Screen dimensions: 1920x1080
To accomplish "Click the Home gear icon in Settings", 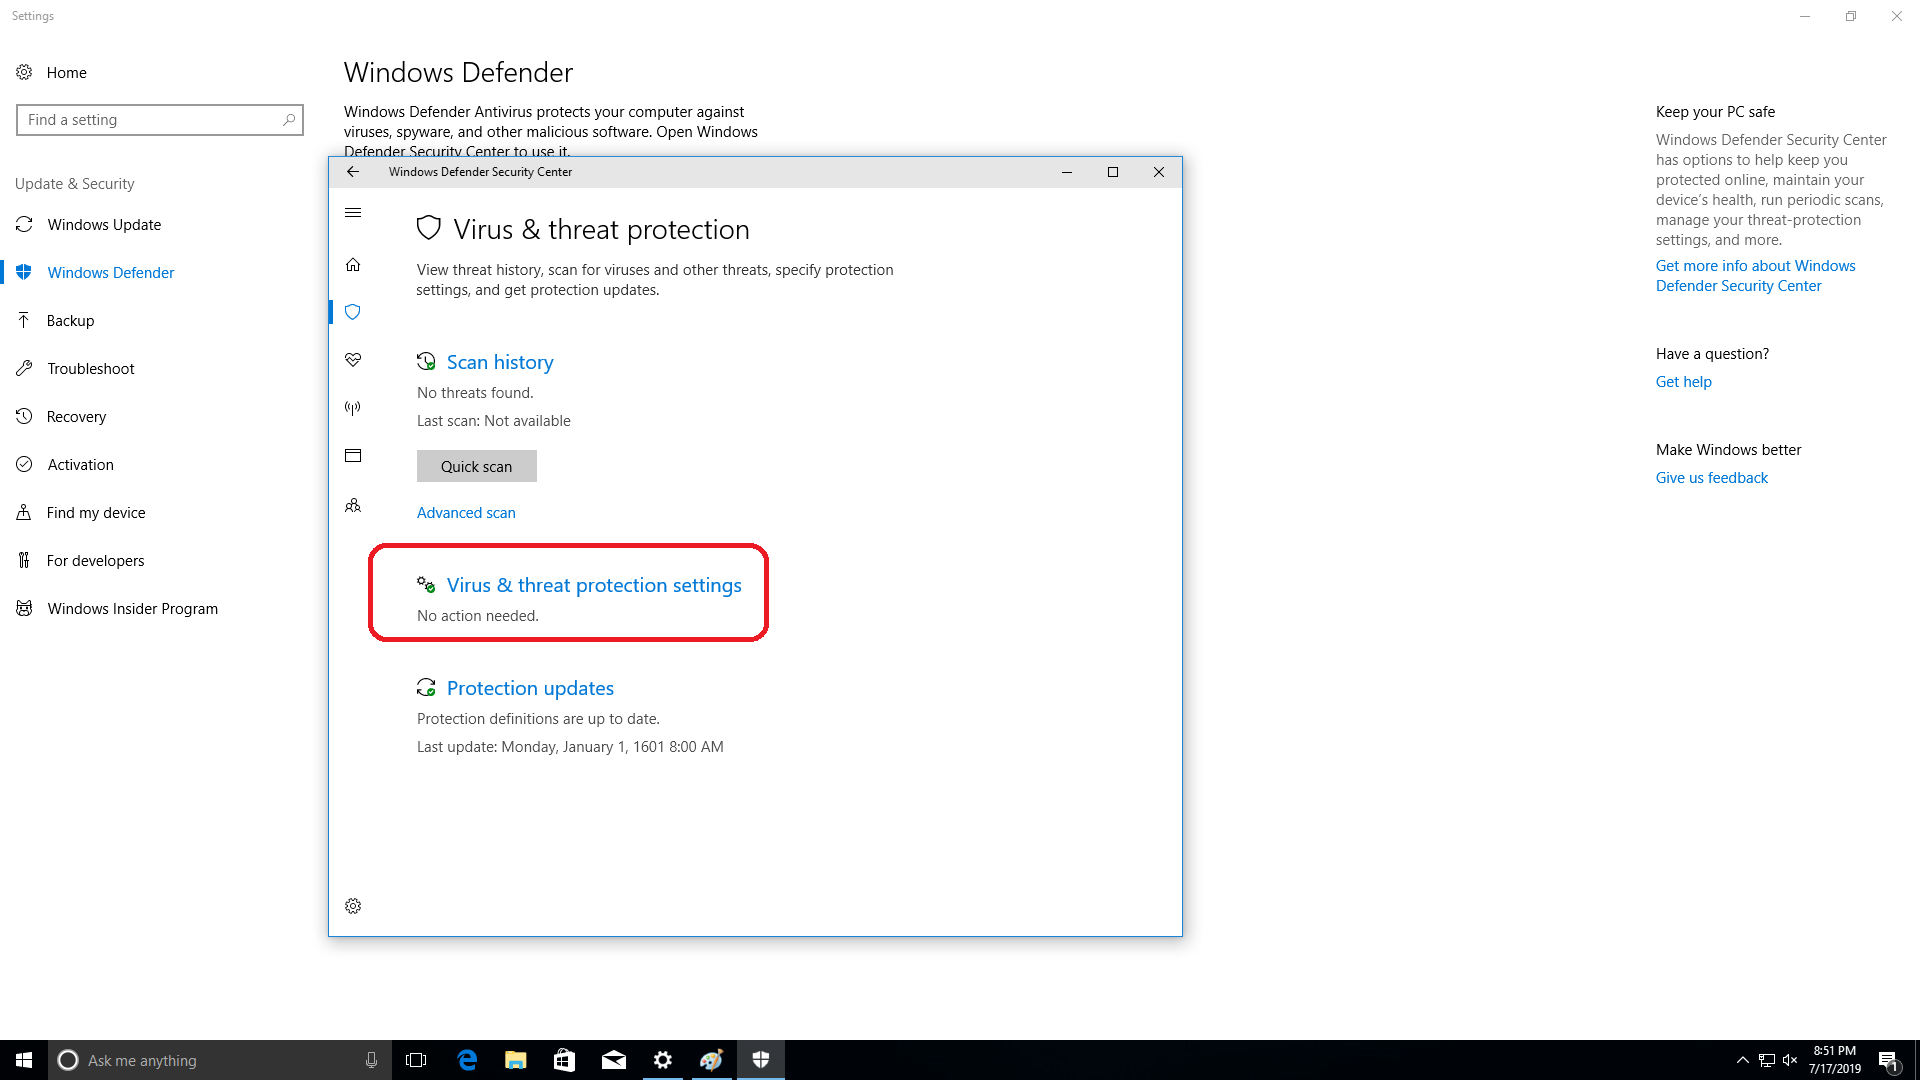I will click(x=24, y=72).
